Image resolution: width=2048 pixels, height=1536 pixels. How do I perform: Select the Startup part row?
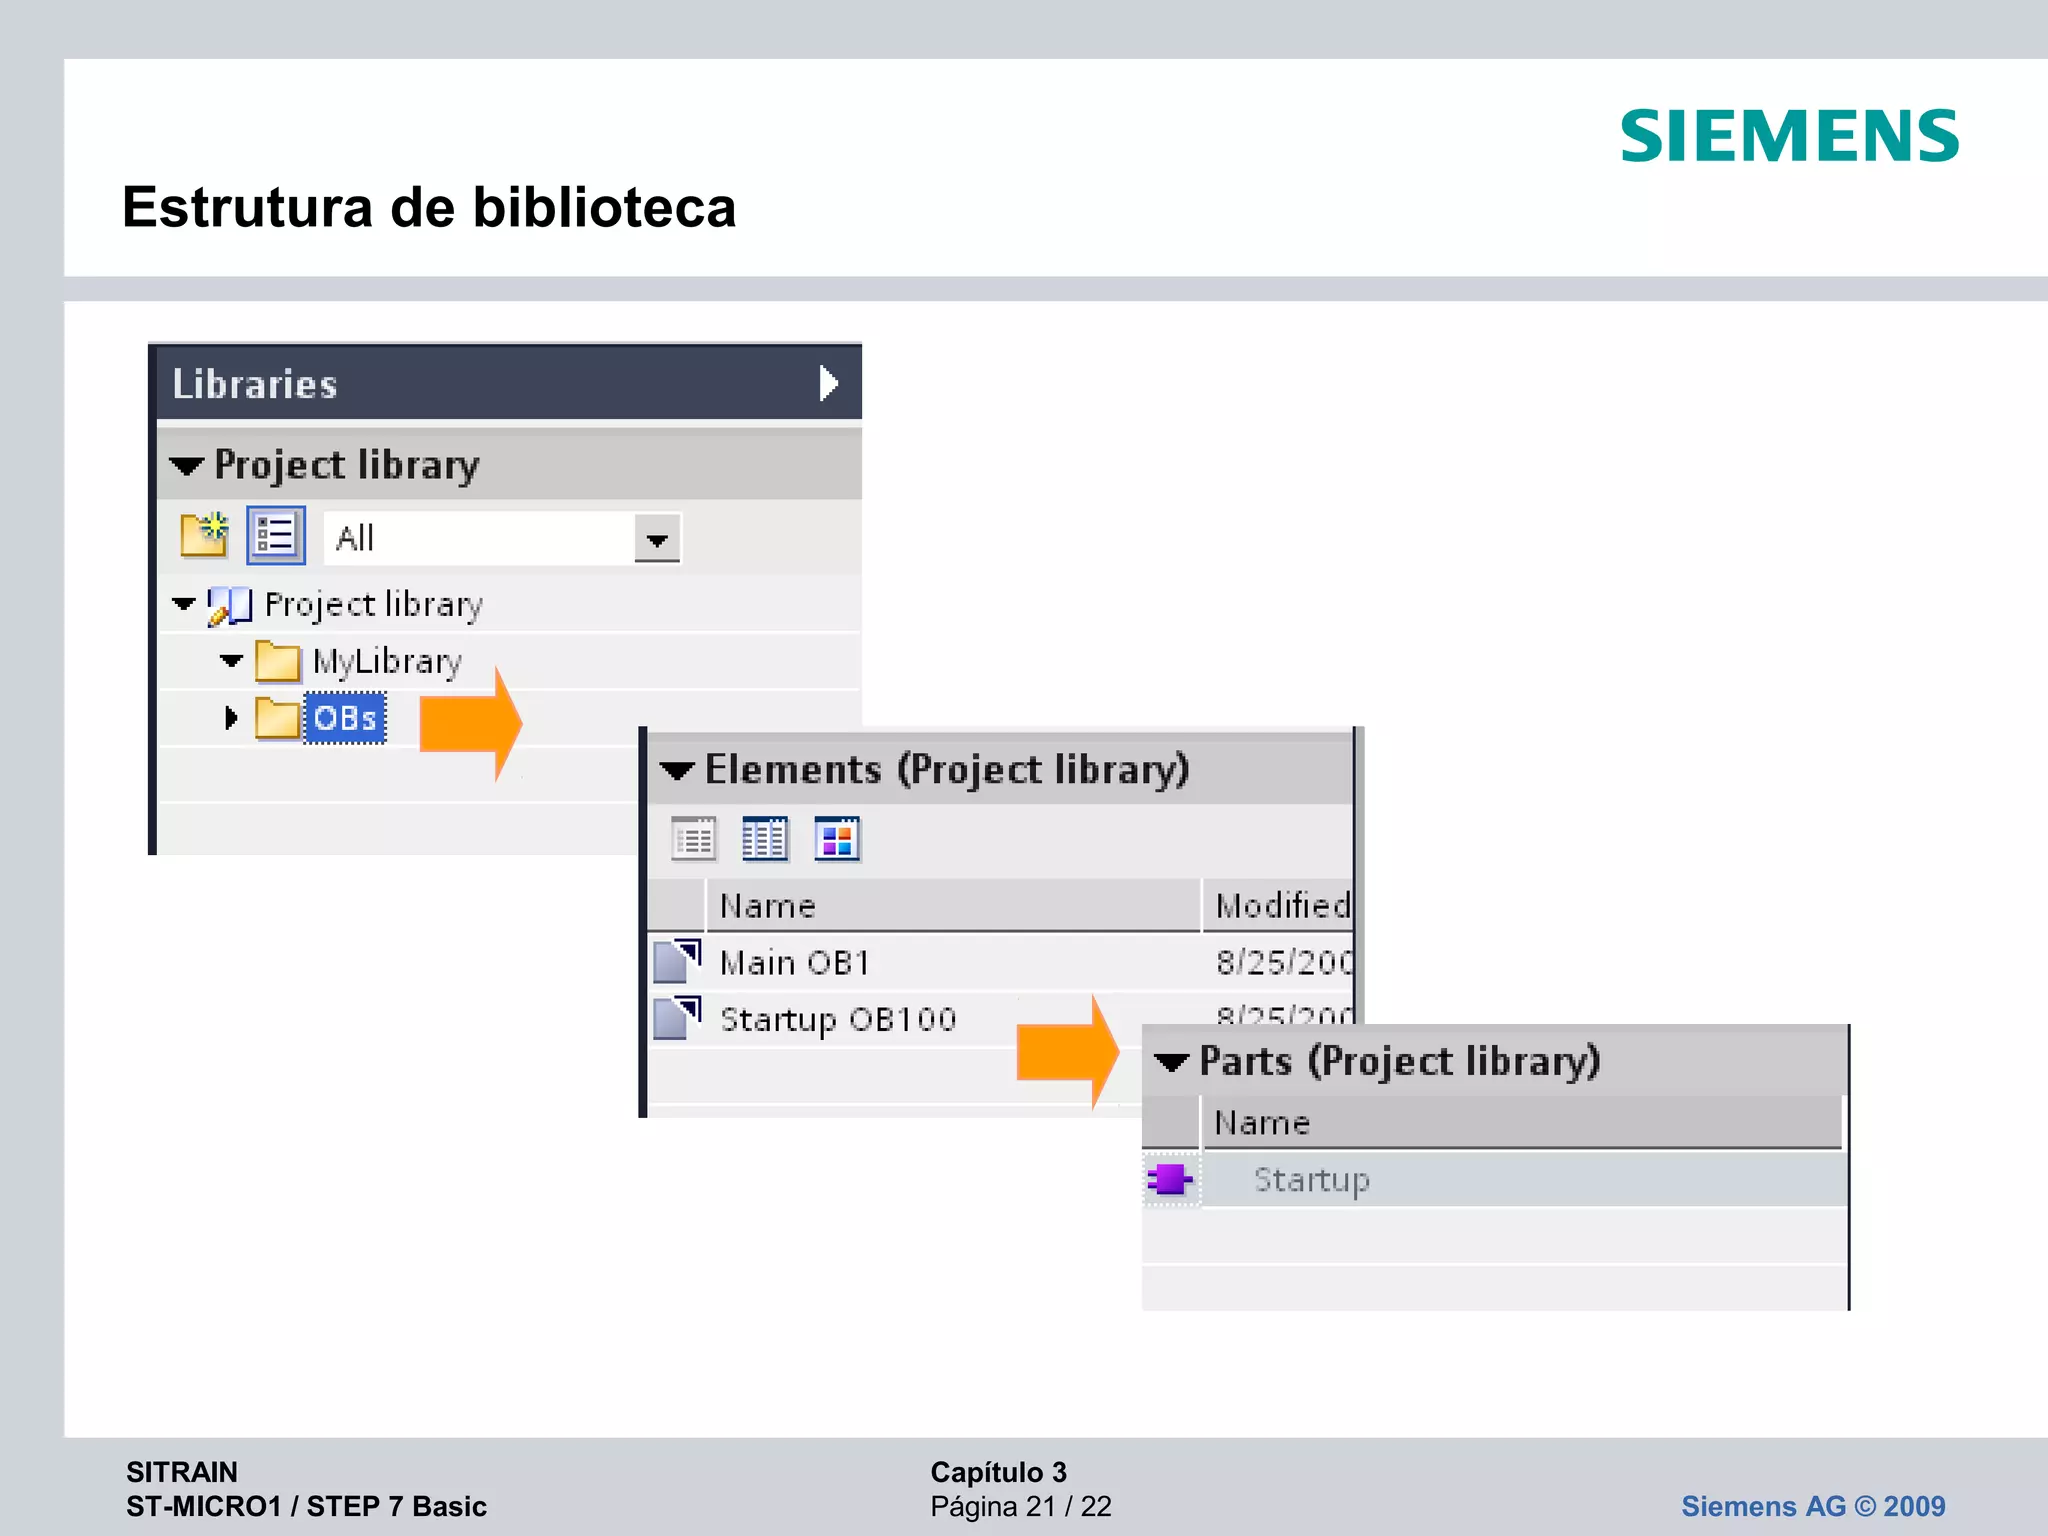click(x=1495, y=1180)
